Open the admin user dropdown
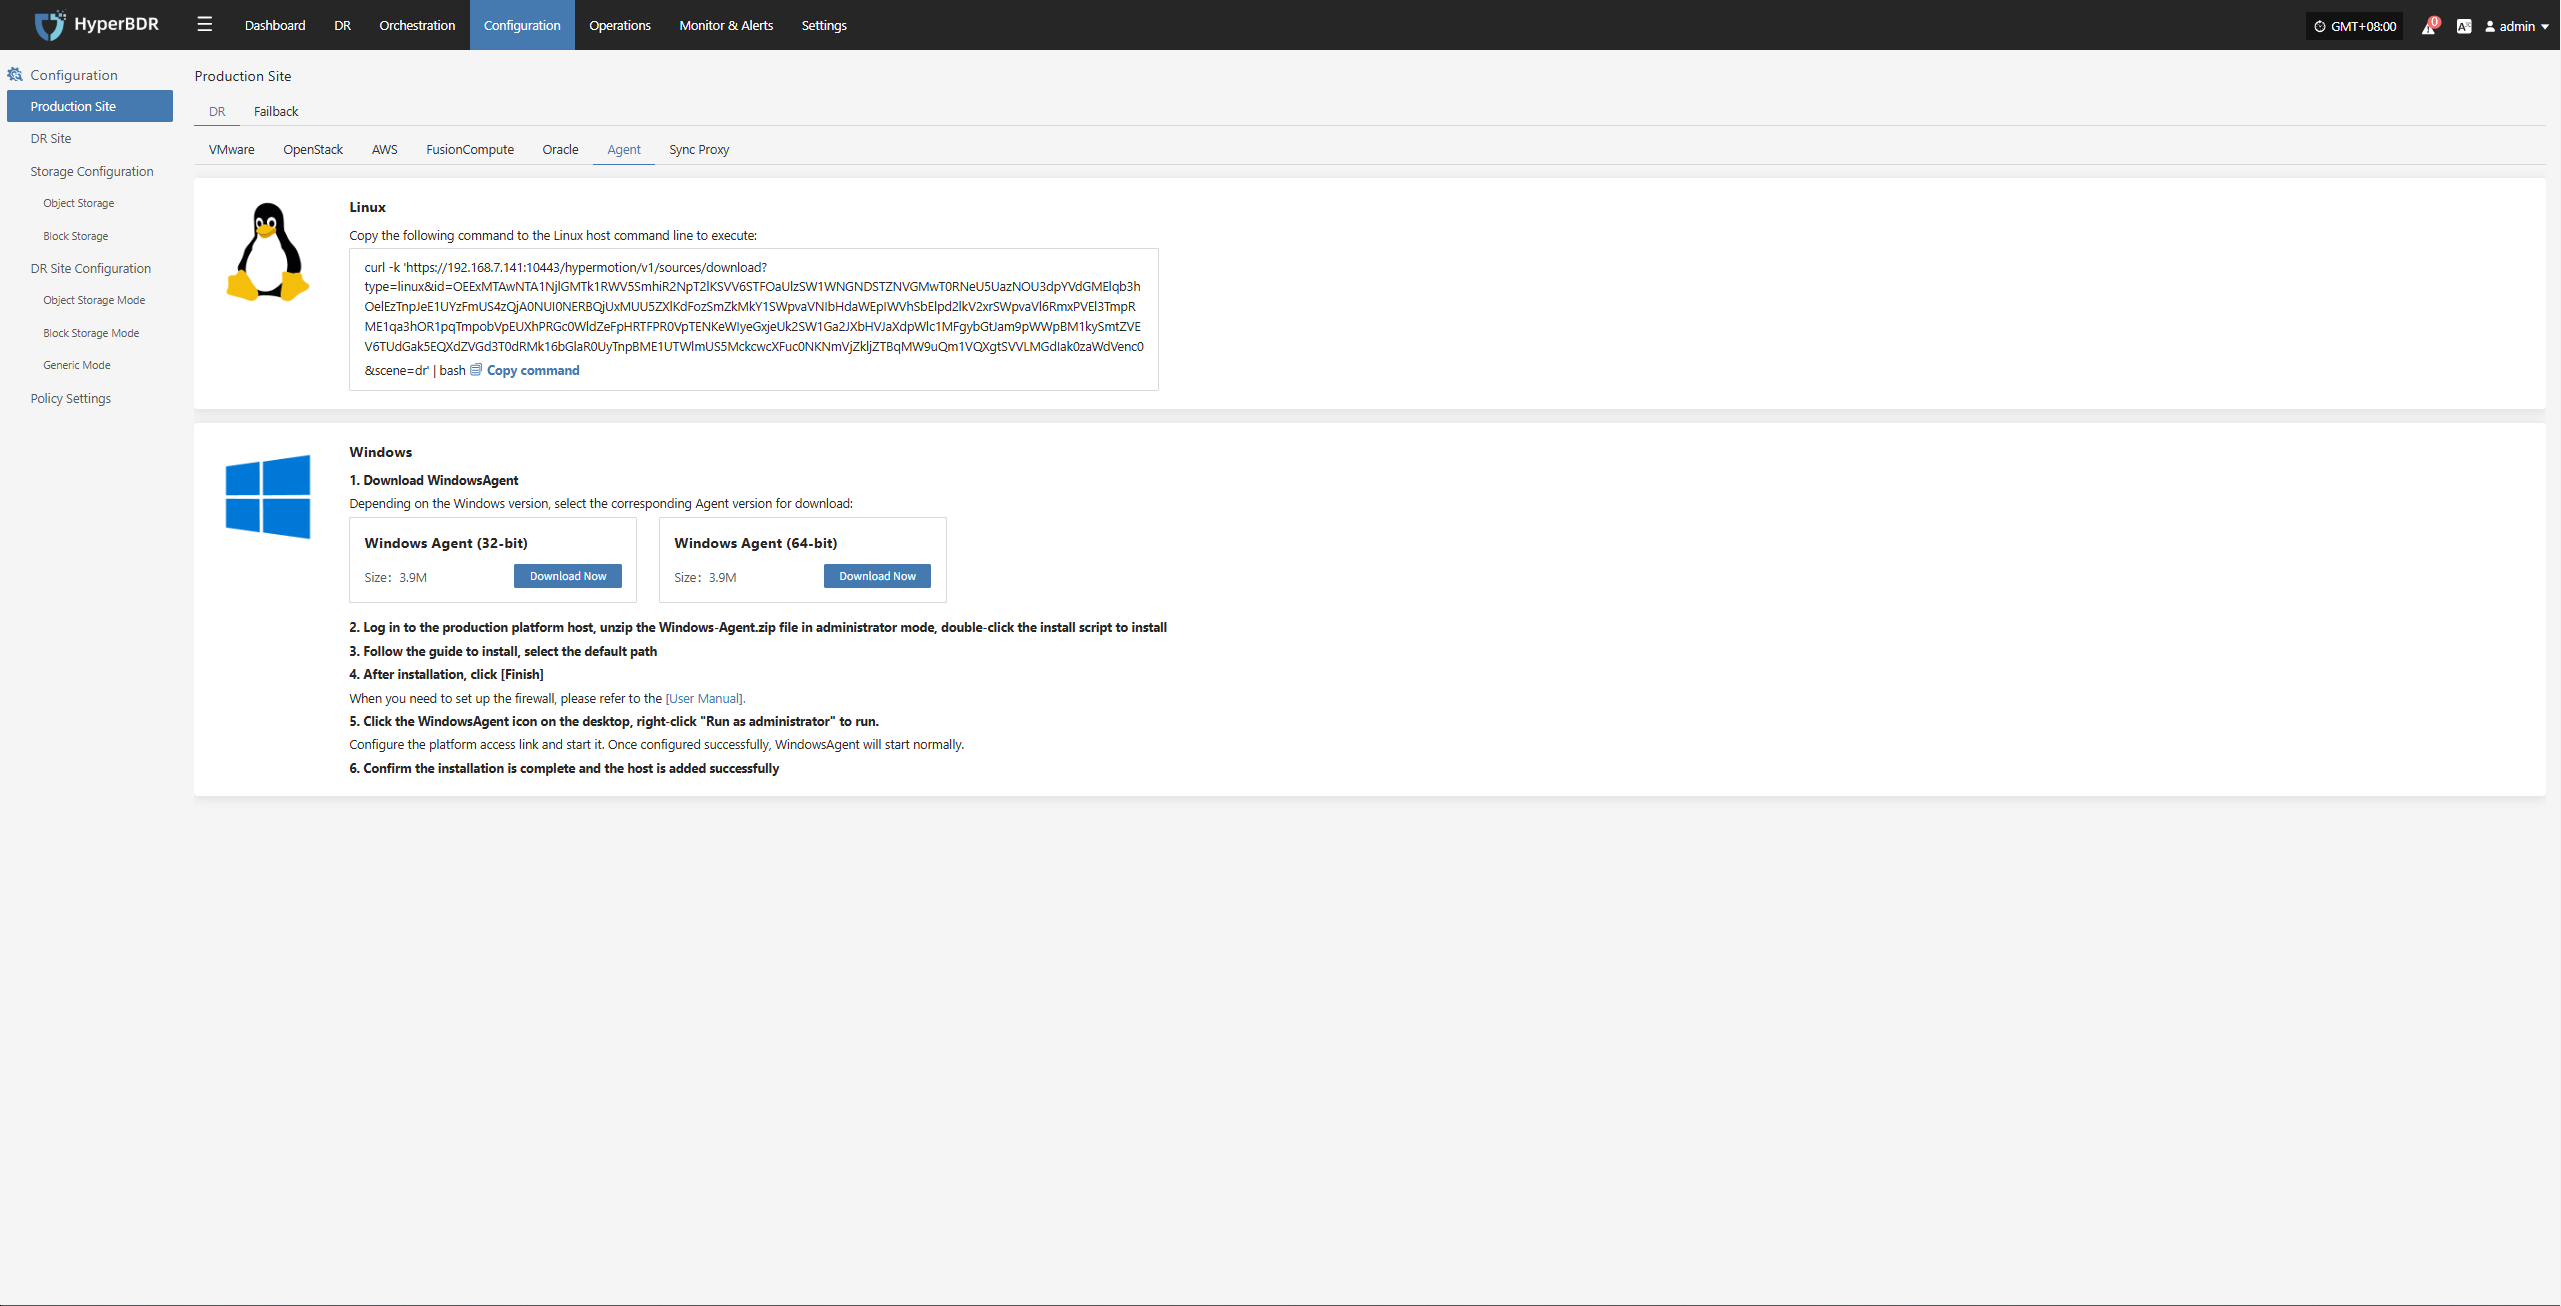 2517,27
